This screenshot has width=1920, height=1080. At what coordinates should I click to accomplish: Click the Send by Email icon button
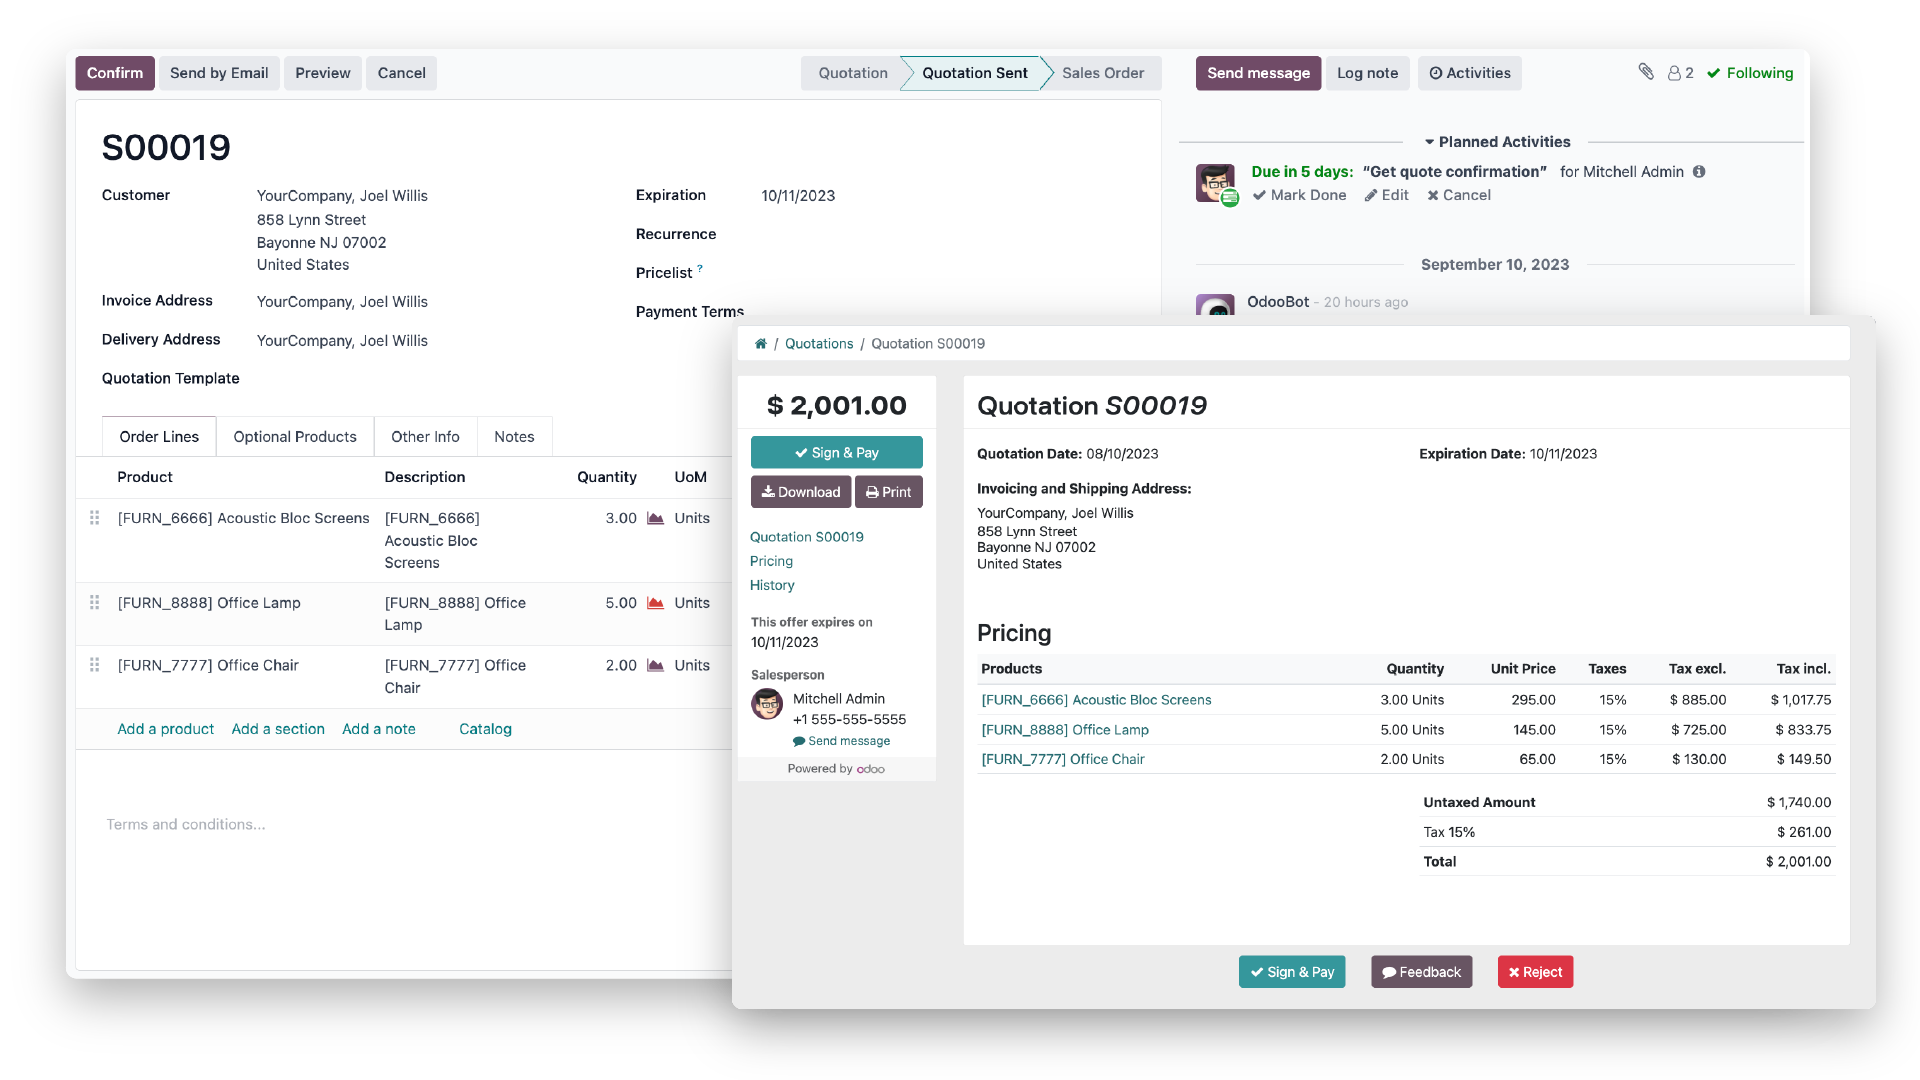point(219,73)
